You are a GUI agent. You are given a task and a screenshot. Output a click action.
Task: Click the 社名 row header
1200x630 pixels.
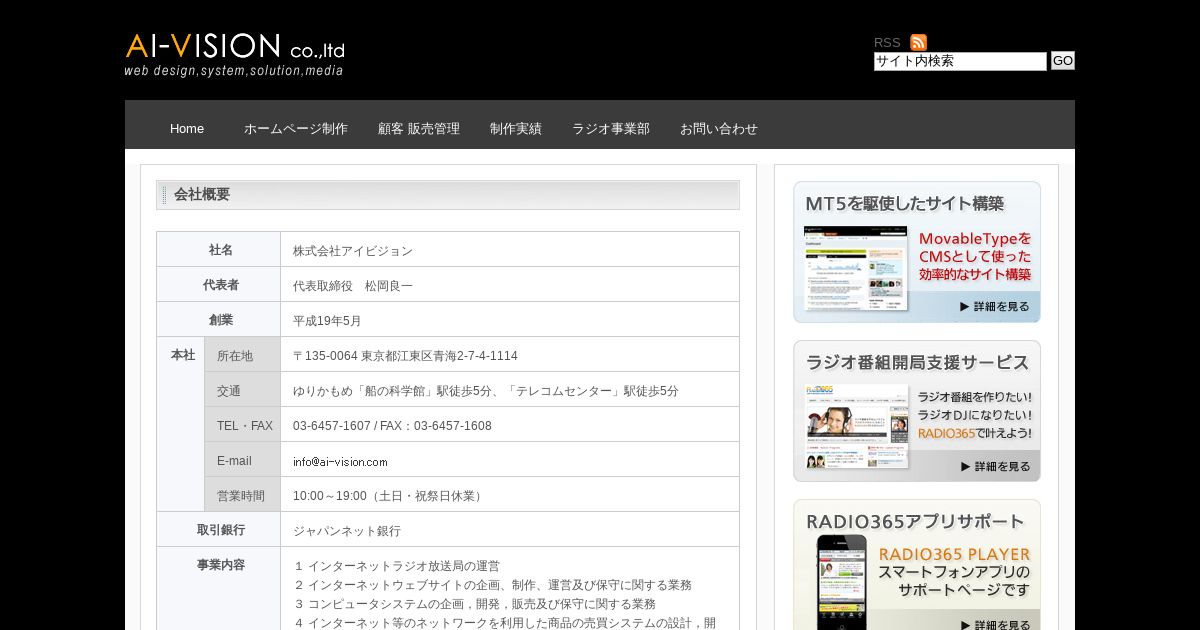219,249
